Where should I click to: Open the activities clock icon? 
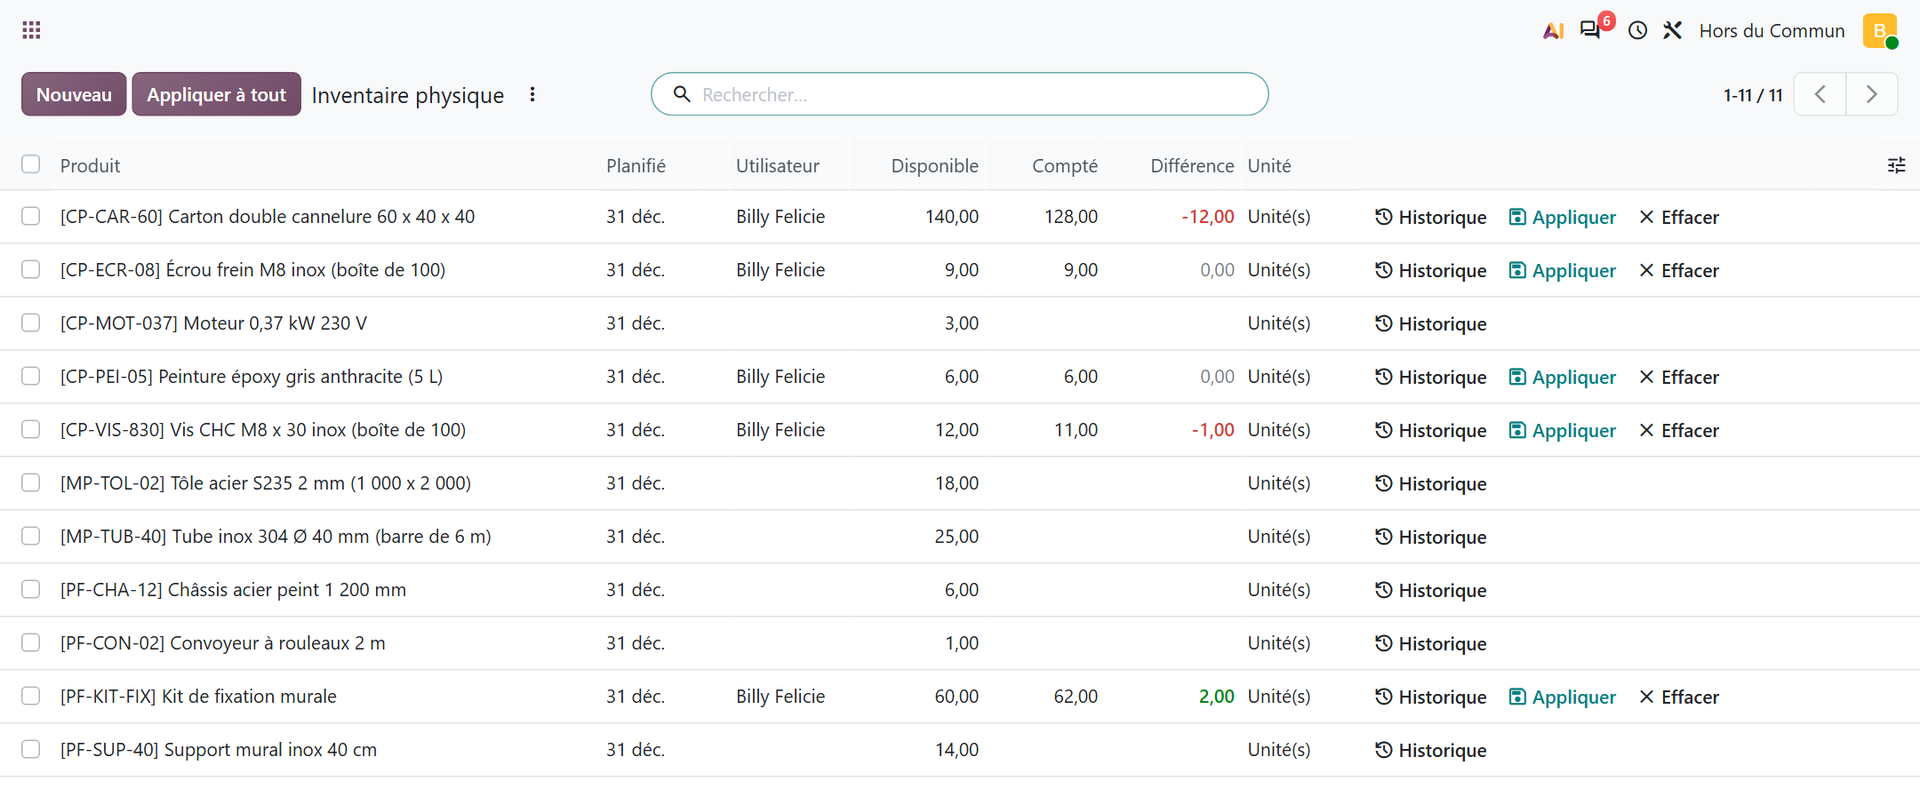click(1637, 31)
